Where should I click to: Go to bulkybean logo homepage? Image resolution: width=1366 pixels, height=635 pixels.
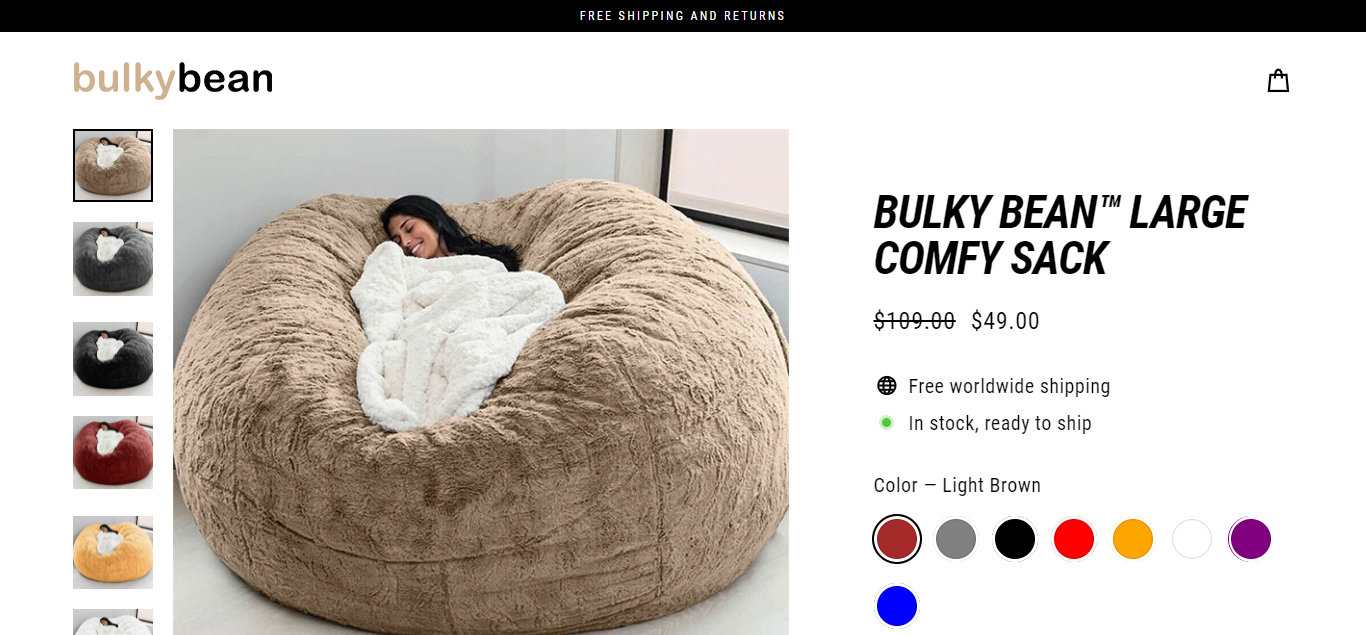coord(173,79)
